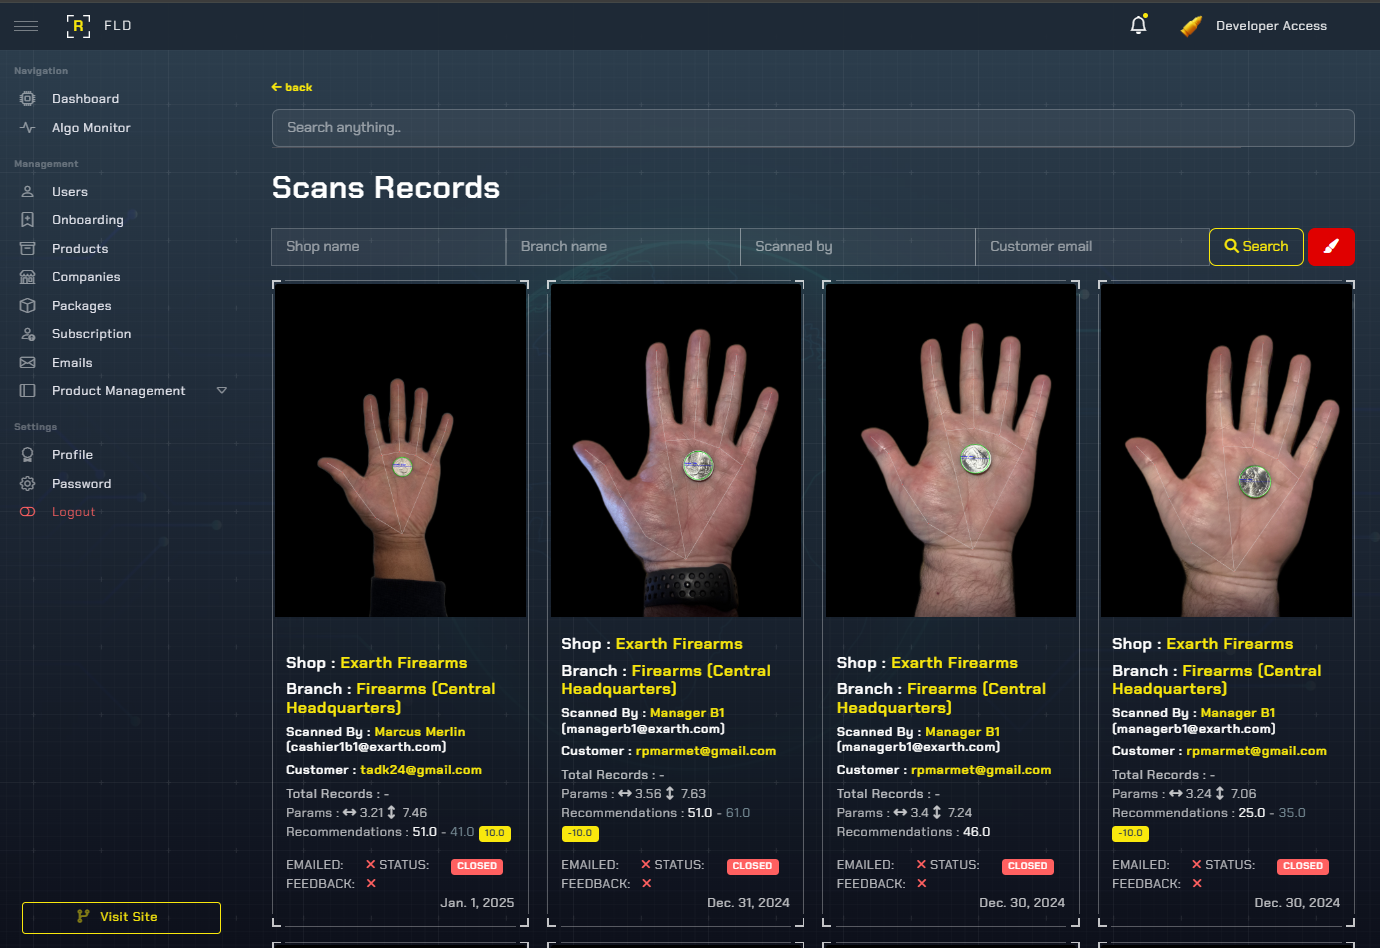Click the Products box icon
The width and height of the screenshot is (1380, 948).
point(28,249)
